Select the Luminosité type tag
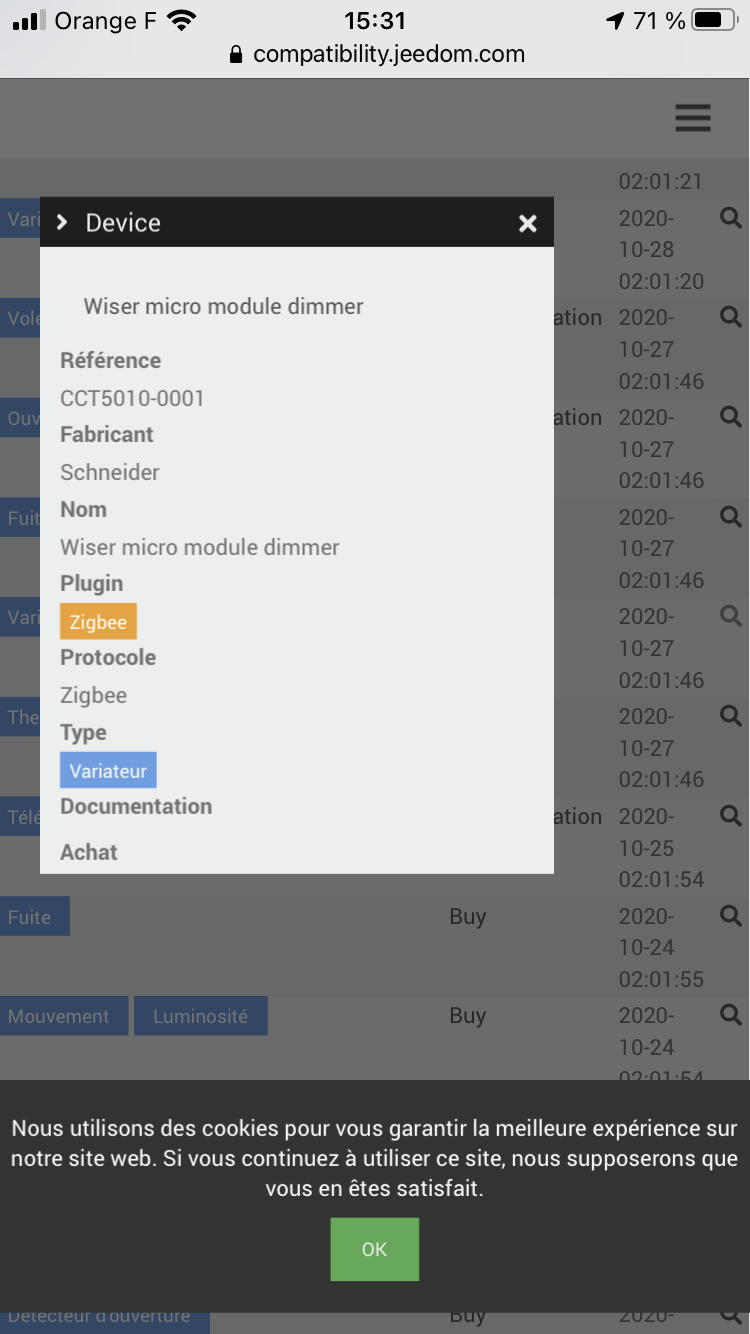This screenshot has width=750, height=1334. [x=200, y=1016]
